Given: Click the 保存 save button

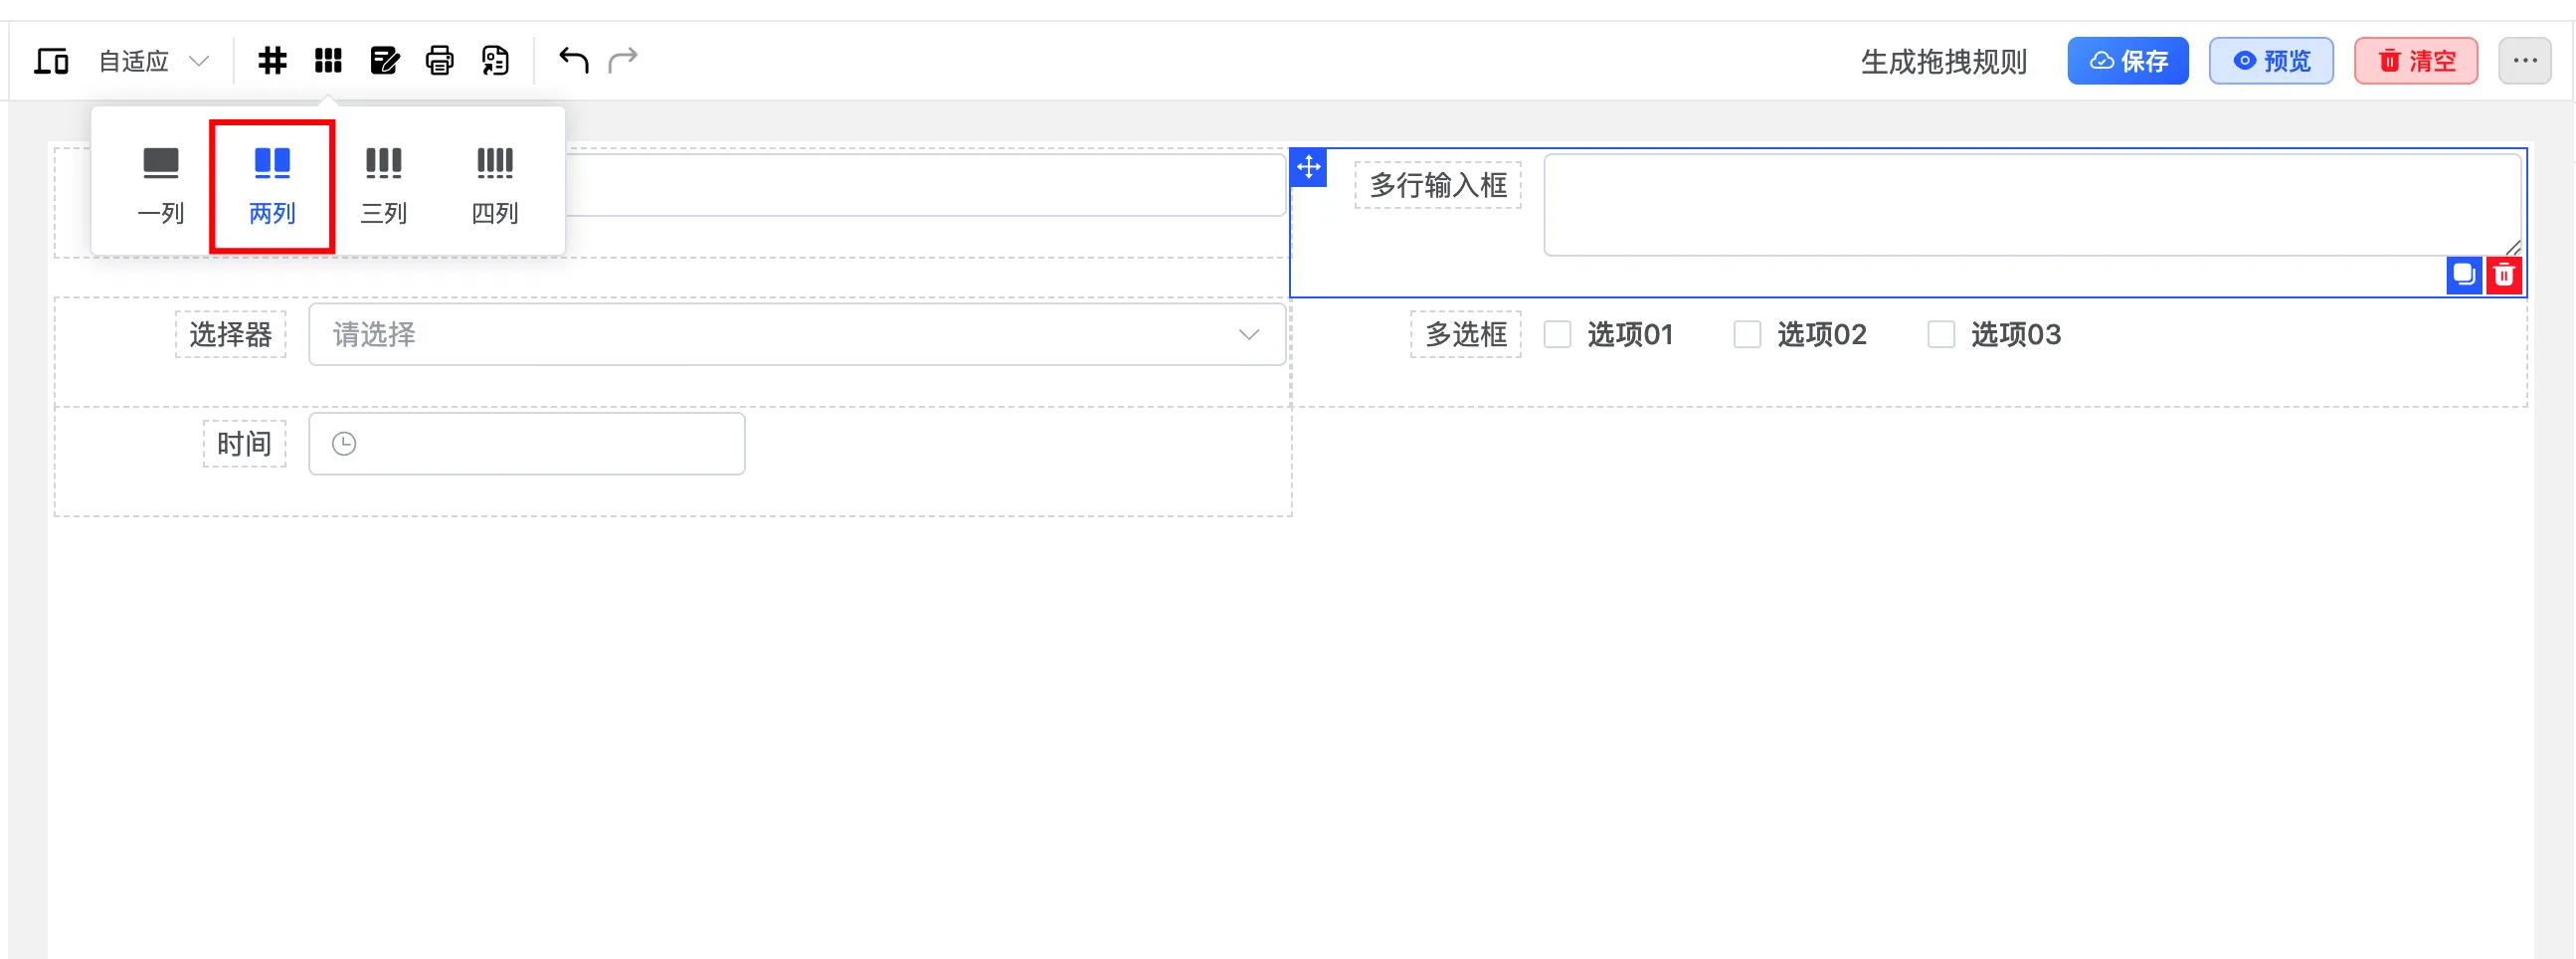Looking at the screenshot, I should pyautogui.click(x=2128, y=60).
